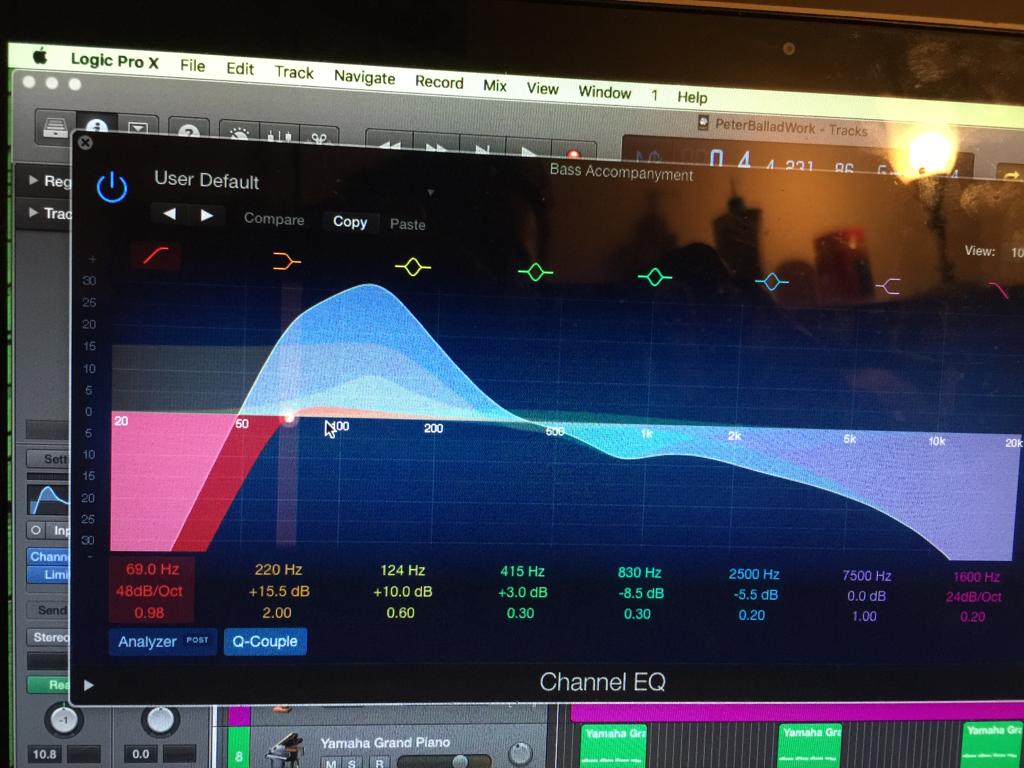Screen dimensions: 1024x768
Task: Select the previous EQ preset arrow
Action: click(x=169, y=214)
